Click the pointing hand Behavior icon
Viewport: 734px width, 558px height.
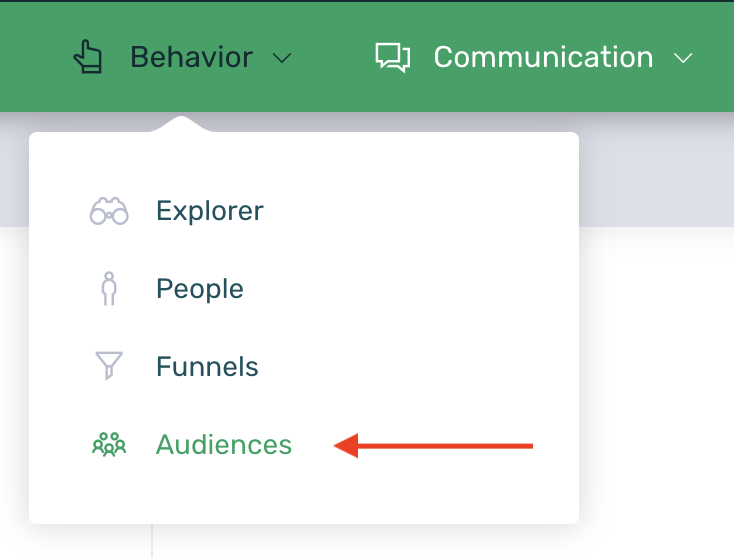tap(88, 57)
